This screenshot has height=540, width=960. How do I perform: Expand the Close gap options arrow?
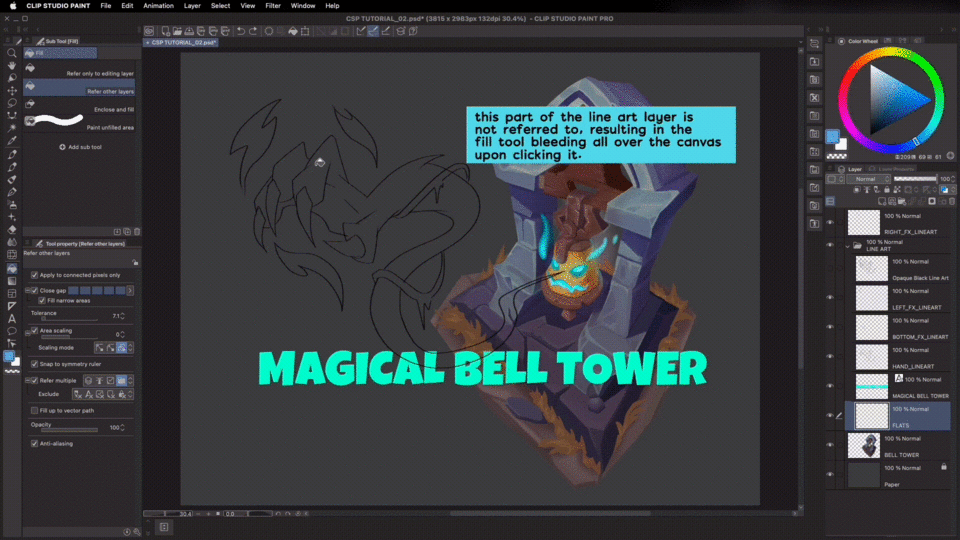coord(130,290)
